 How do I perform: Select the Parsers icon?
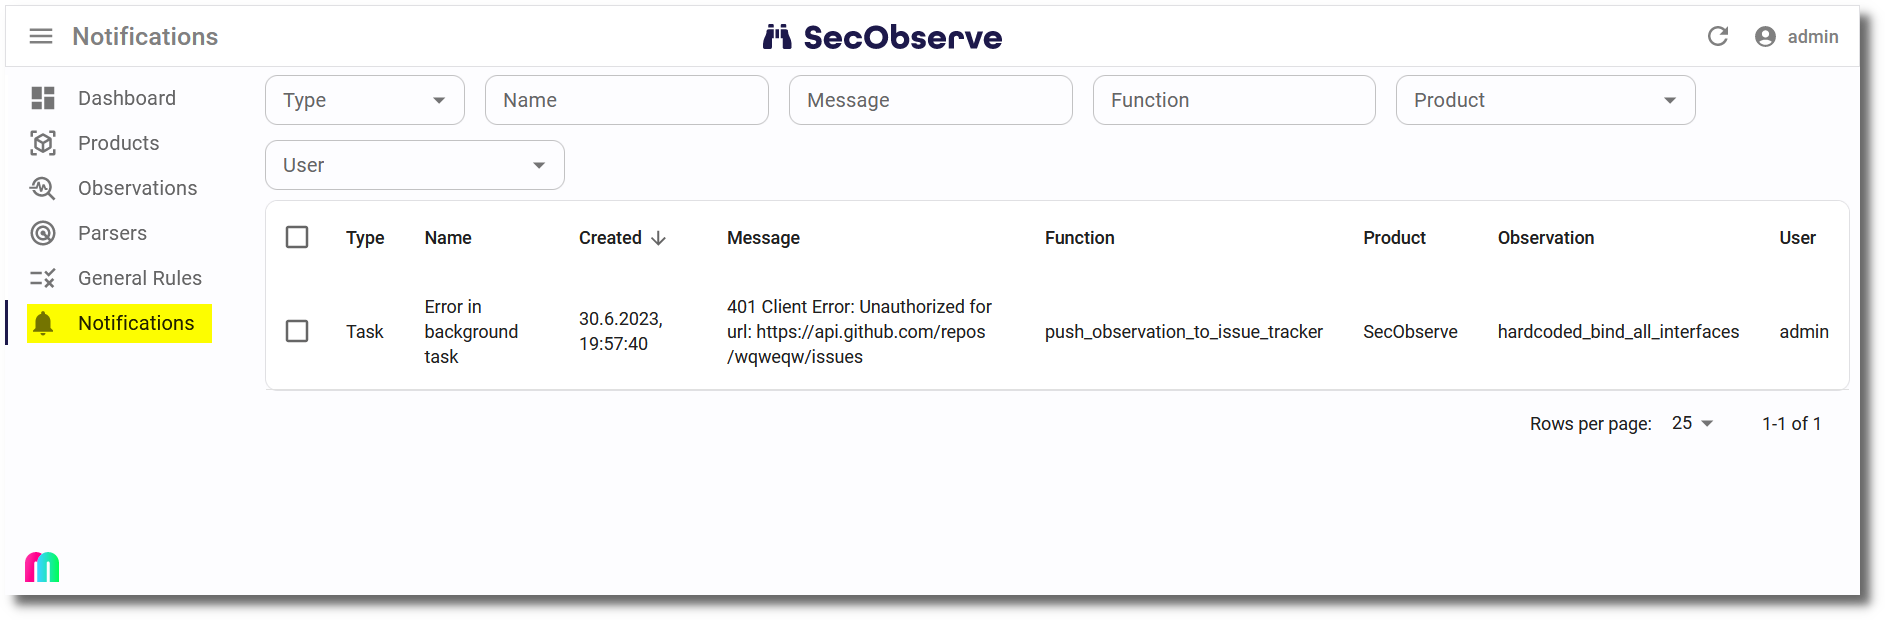tap(43, 233)
